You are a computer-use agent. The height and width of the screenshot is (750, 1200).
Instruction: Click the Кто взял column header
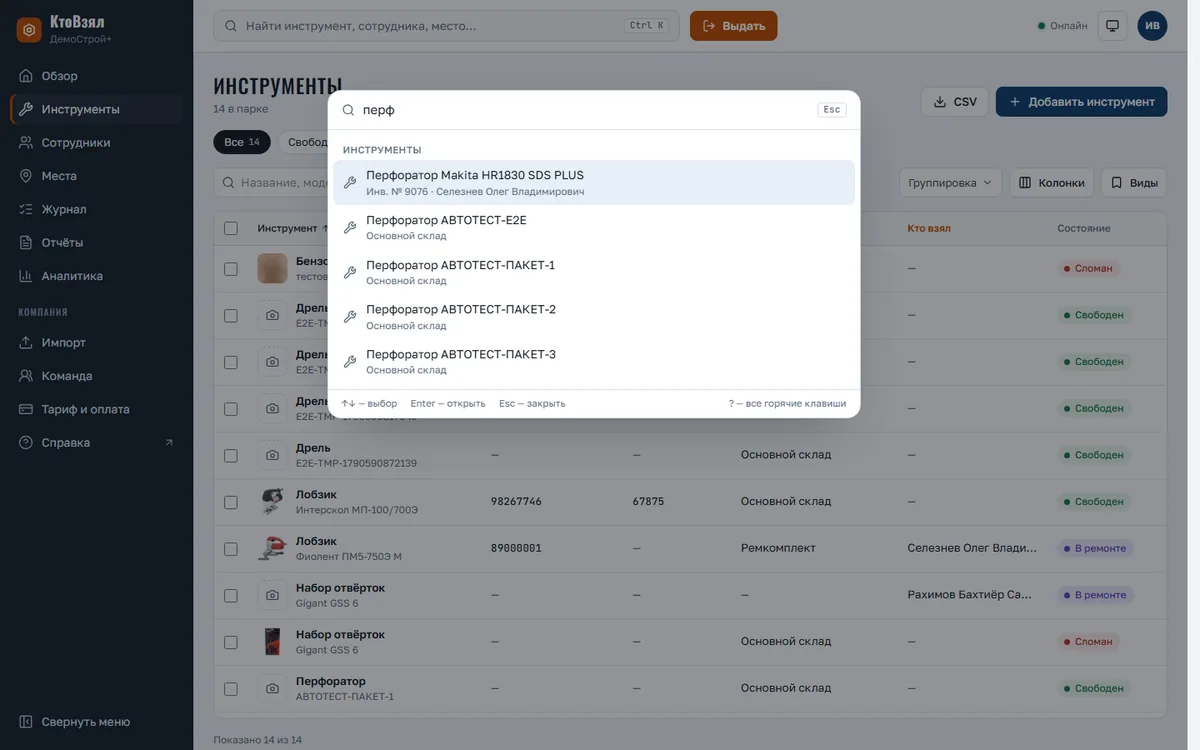pyautogui.click(x=929, y=228)
